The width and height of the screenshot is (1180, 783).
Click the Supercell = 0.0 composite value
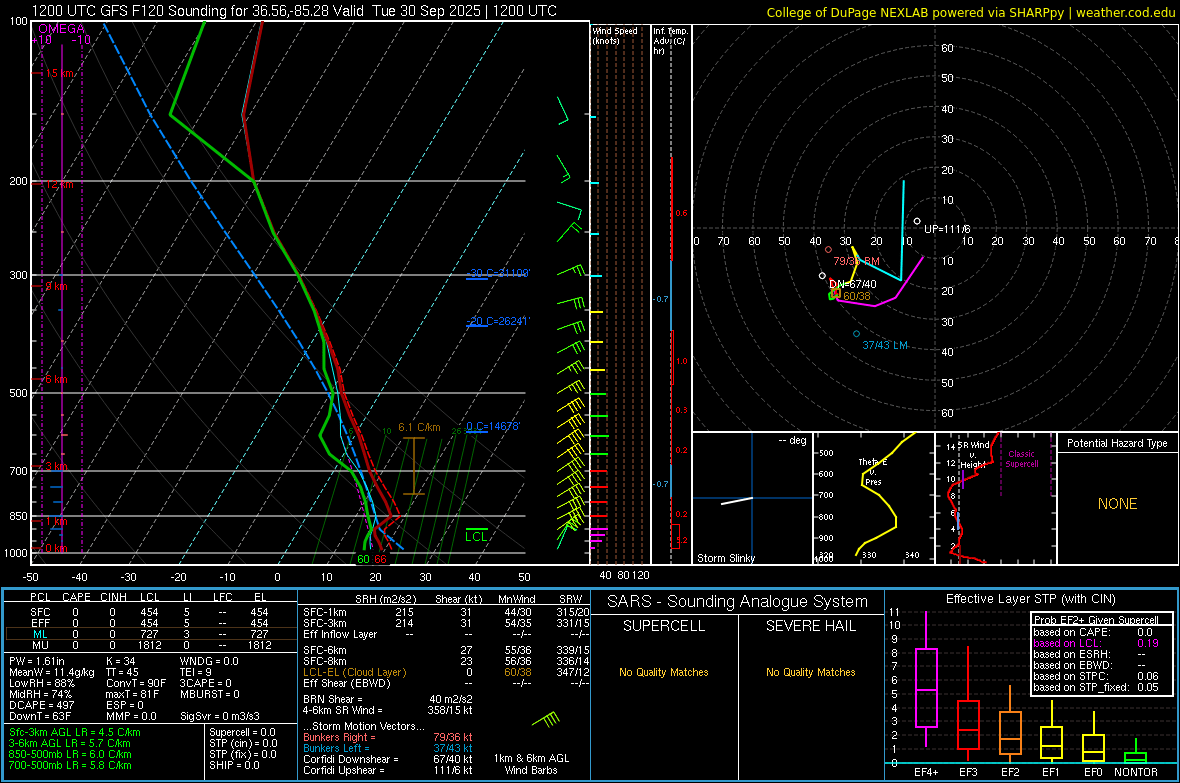[242, 732]
